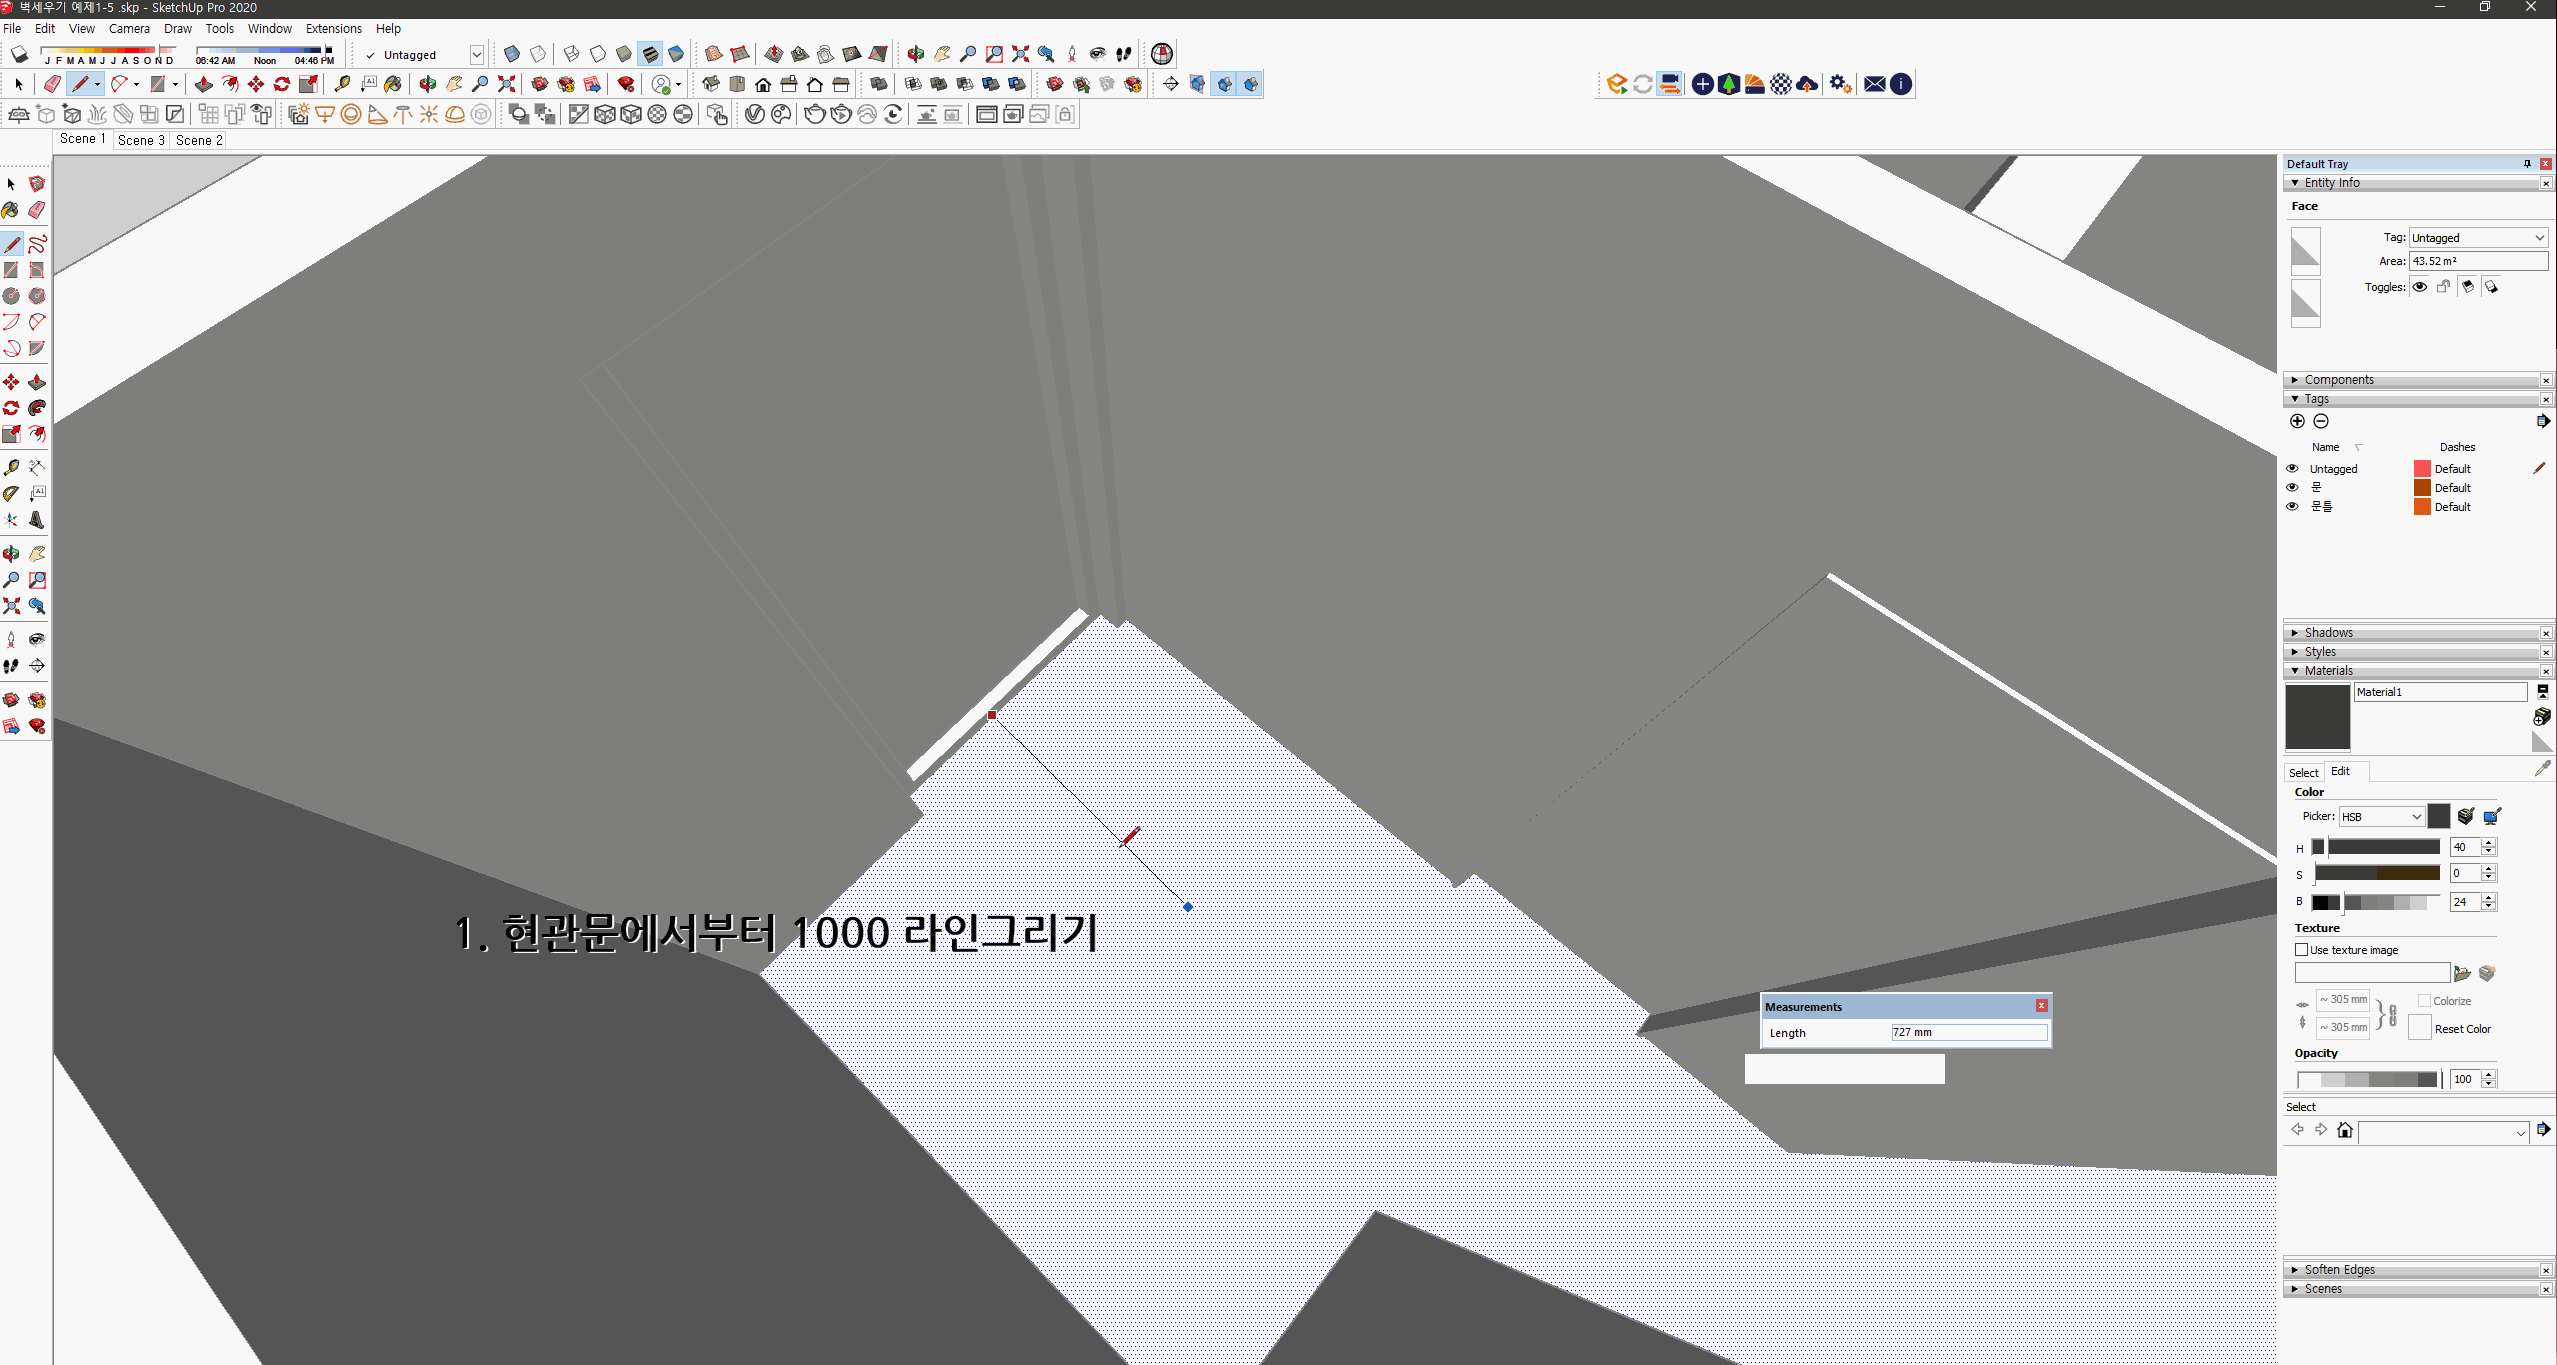Toggle visibility of the Untagged tag
This screenshot has height=1365, width=2557.
(x=2292, y=468)
